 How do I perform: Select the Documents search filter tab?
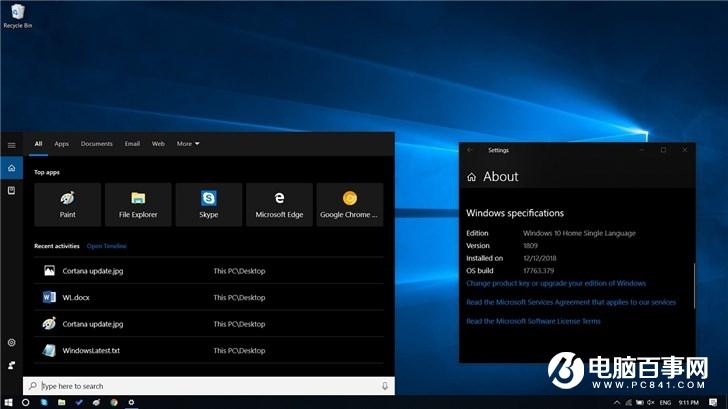coord(97,144)
